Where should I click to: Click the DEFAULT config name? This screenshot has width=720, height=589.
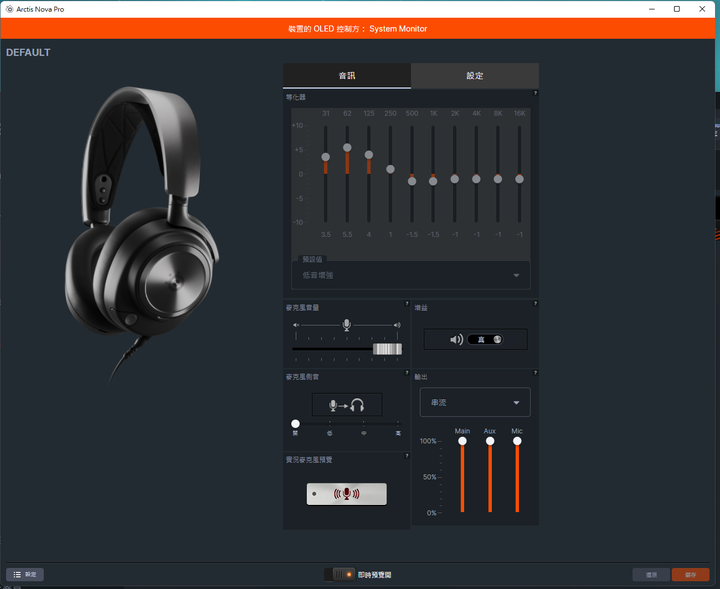28,52
